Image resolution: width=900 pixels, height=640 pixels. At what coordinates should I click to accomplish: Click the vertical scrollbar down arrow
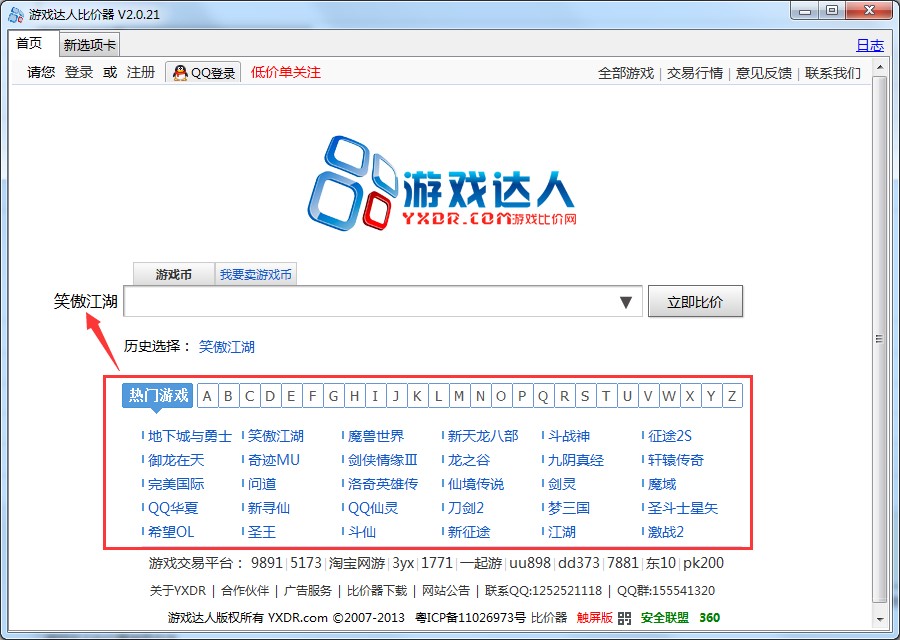[879, 620]
